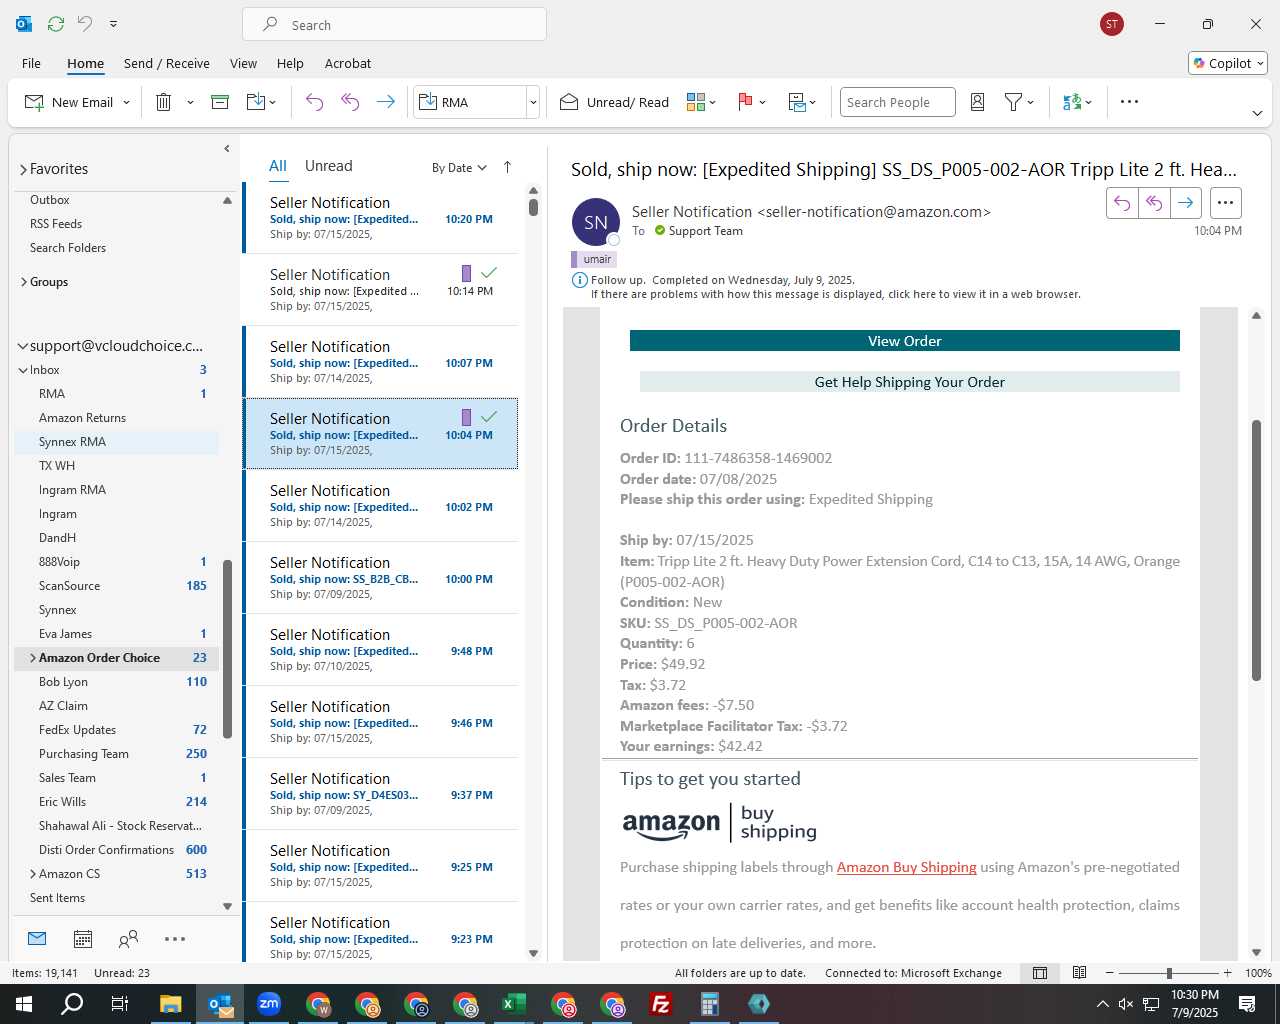This screenshot has height=1024, width=1280.
Task: Click the Follow Up flag icon
Action: pyautogui.click(x=745, y=102)
